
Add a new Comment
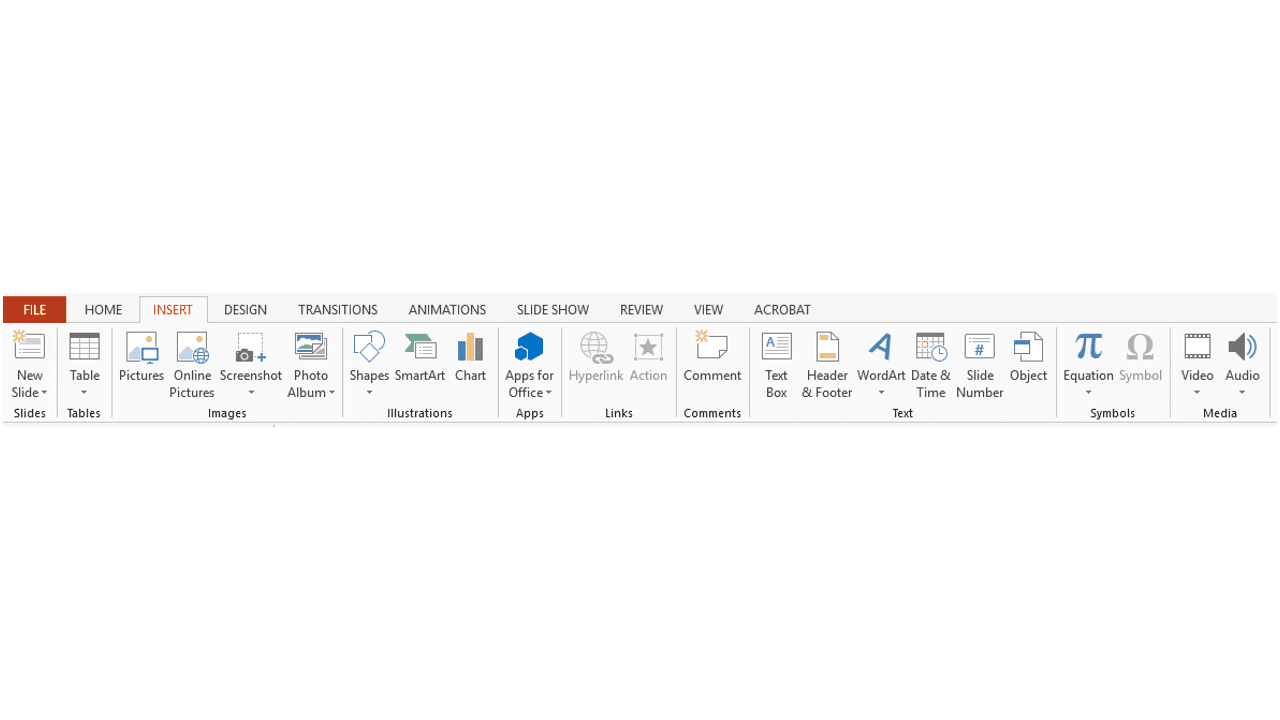point(712,362)
